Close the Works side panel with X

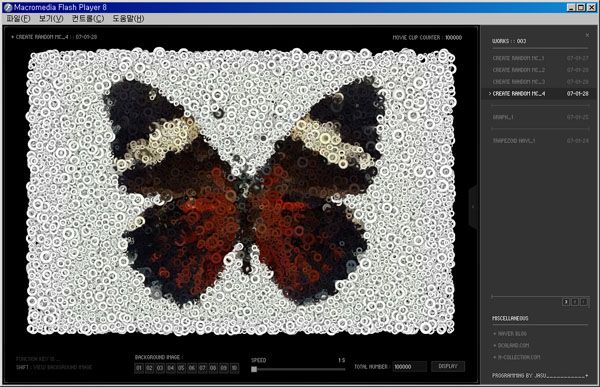click(587, 36)
